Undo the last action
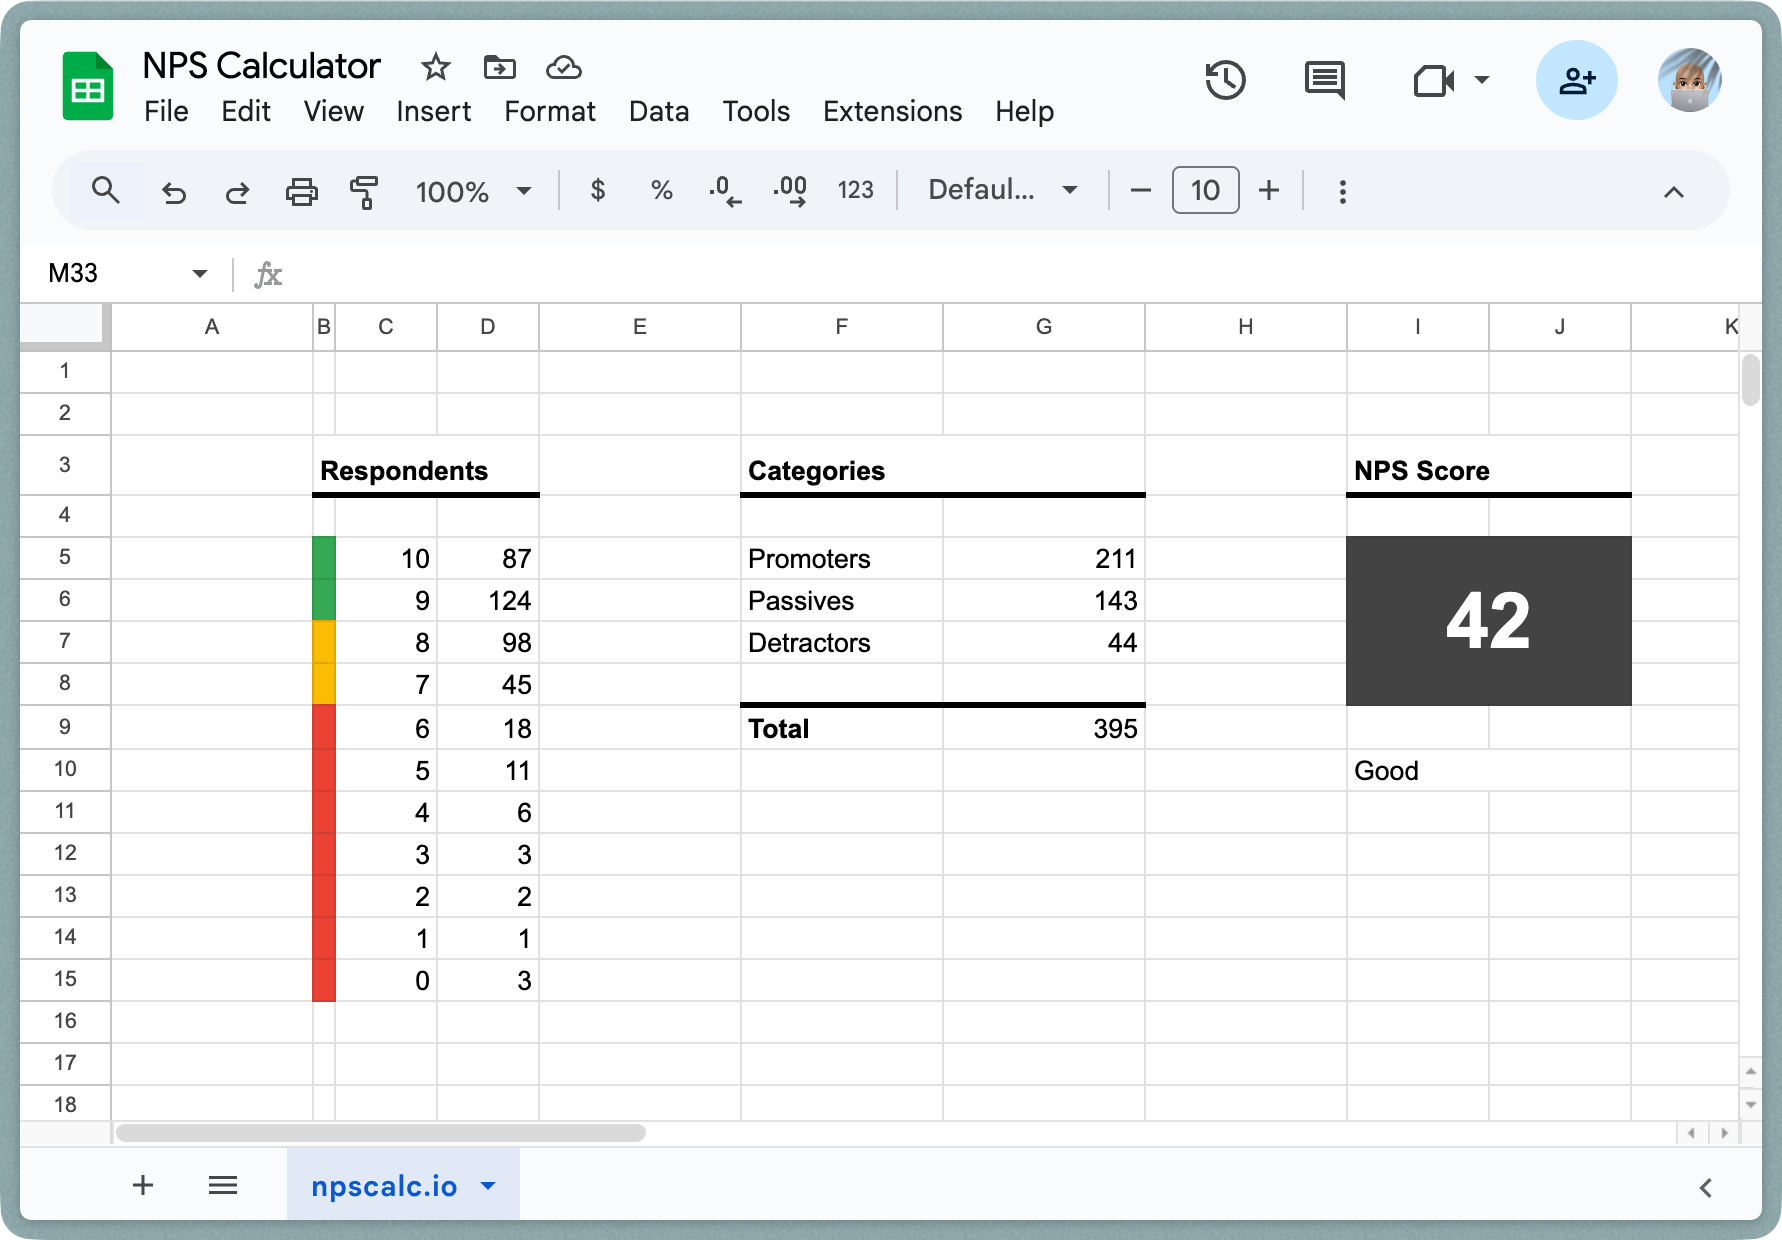This screenshot has width=1782, height=1240. (174, 191)
